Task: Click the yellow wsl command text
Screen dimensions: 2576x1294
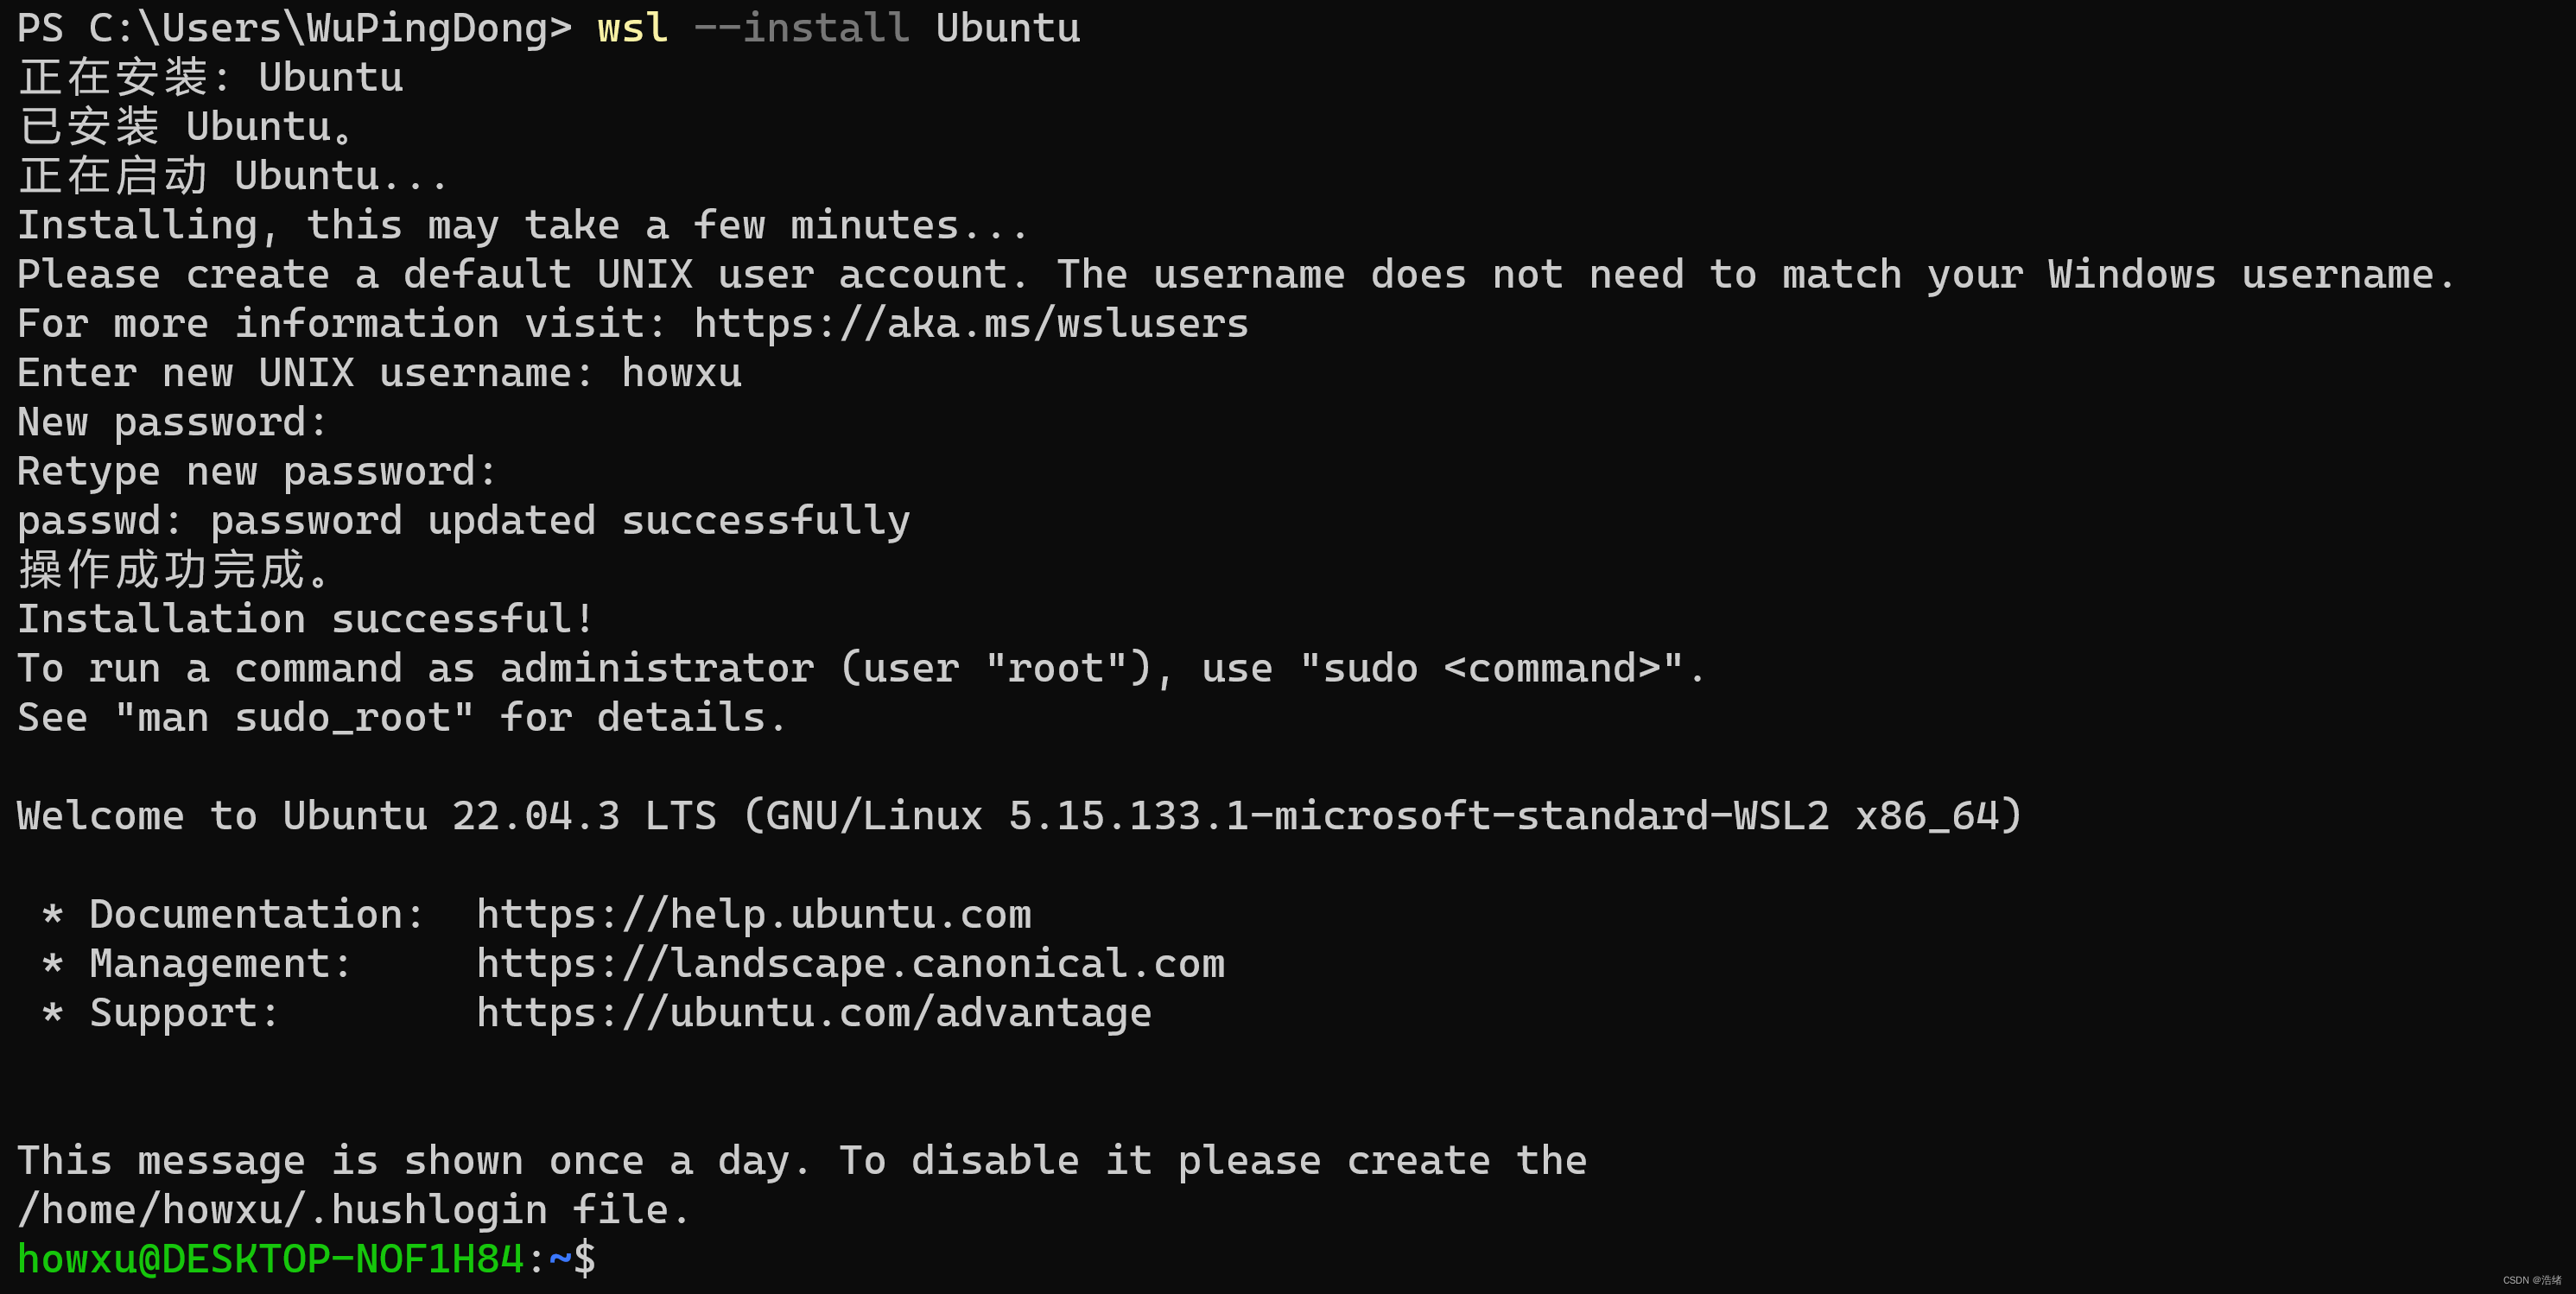Action: (x=632, y=28)
